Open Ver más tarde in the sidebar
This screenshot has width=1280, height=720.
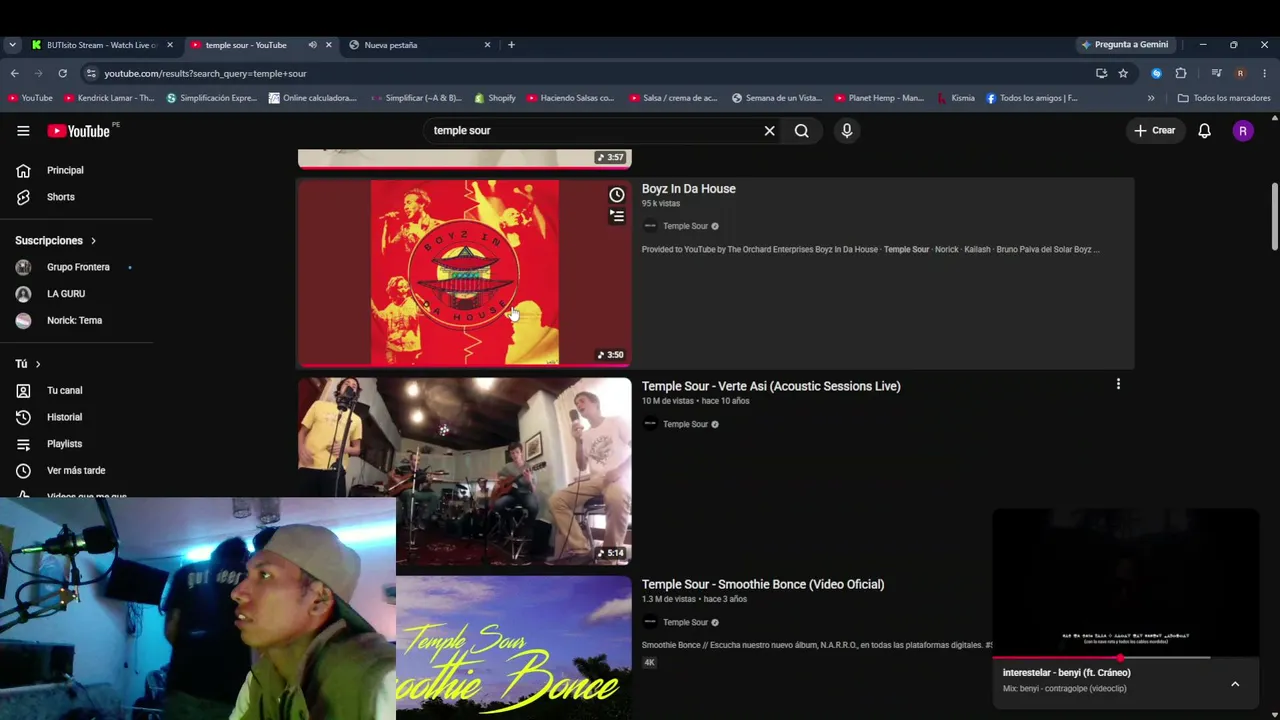point(76,471)
